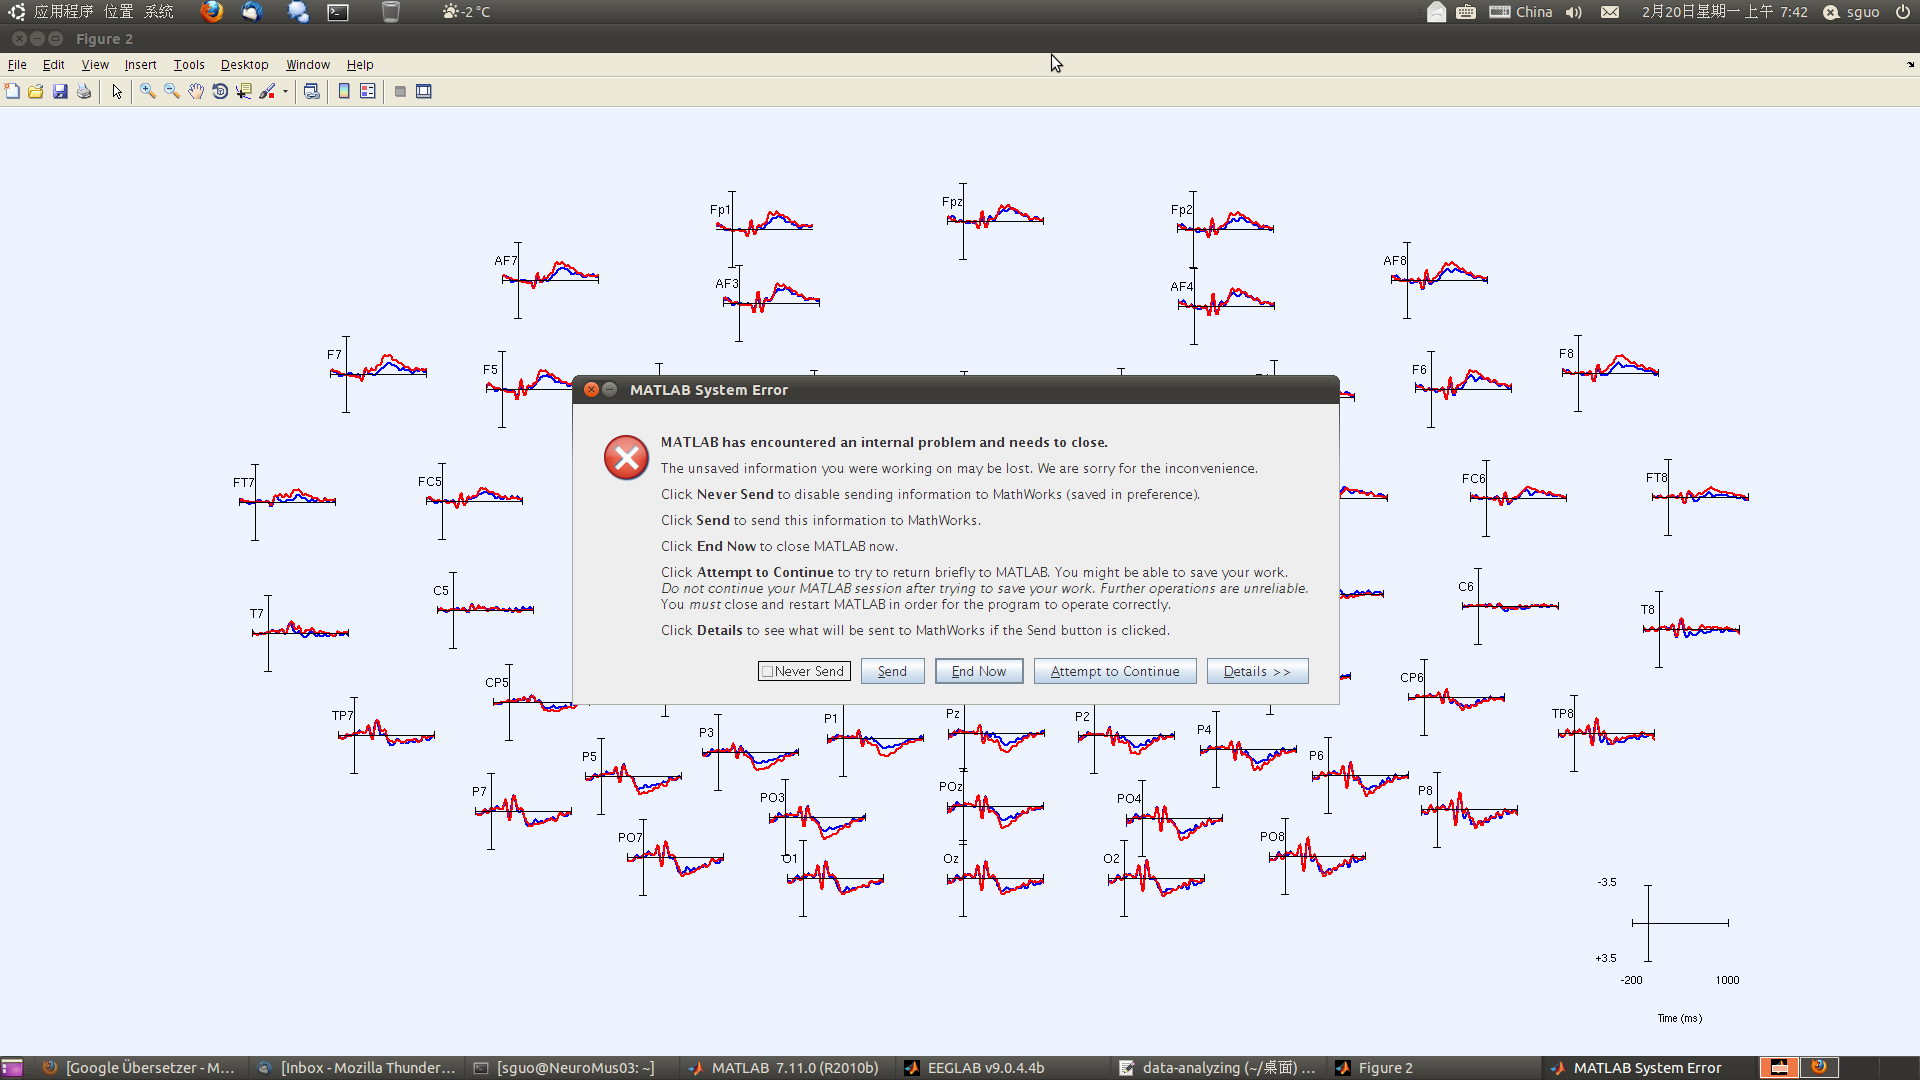Click the show desktop icon in the bottom panel
The image size is (1920, 1080).
pos(12,1068)
